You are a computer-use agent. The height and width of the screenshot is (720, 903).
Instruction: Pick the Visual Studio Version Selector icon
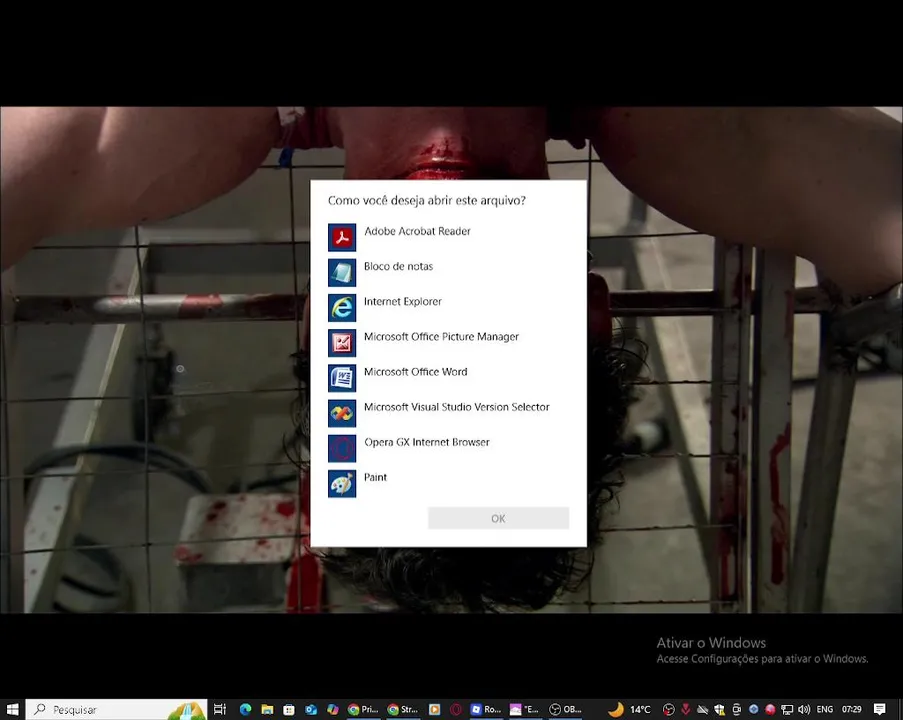[x=342, y=413]
